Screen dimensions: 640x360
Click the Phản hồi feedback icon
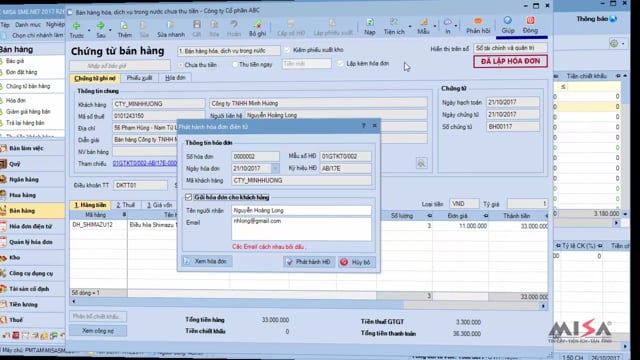pyautogui.click(x=478, y=21)
